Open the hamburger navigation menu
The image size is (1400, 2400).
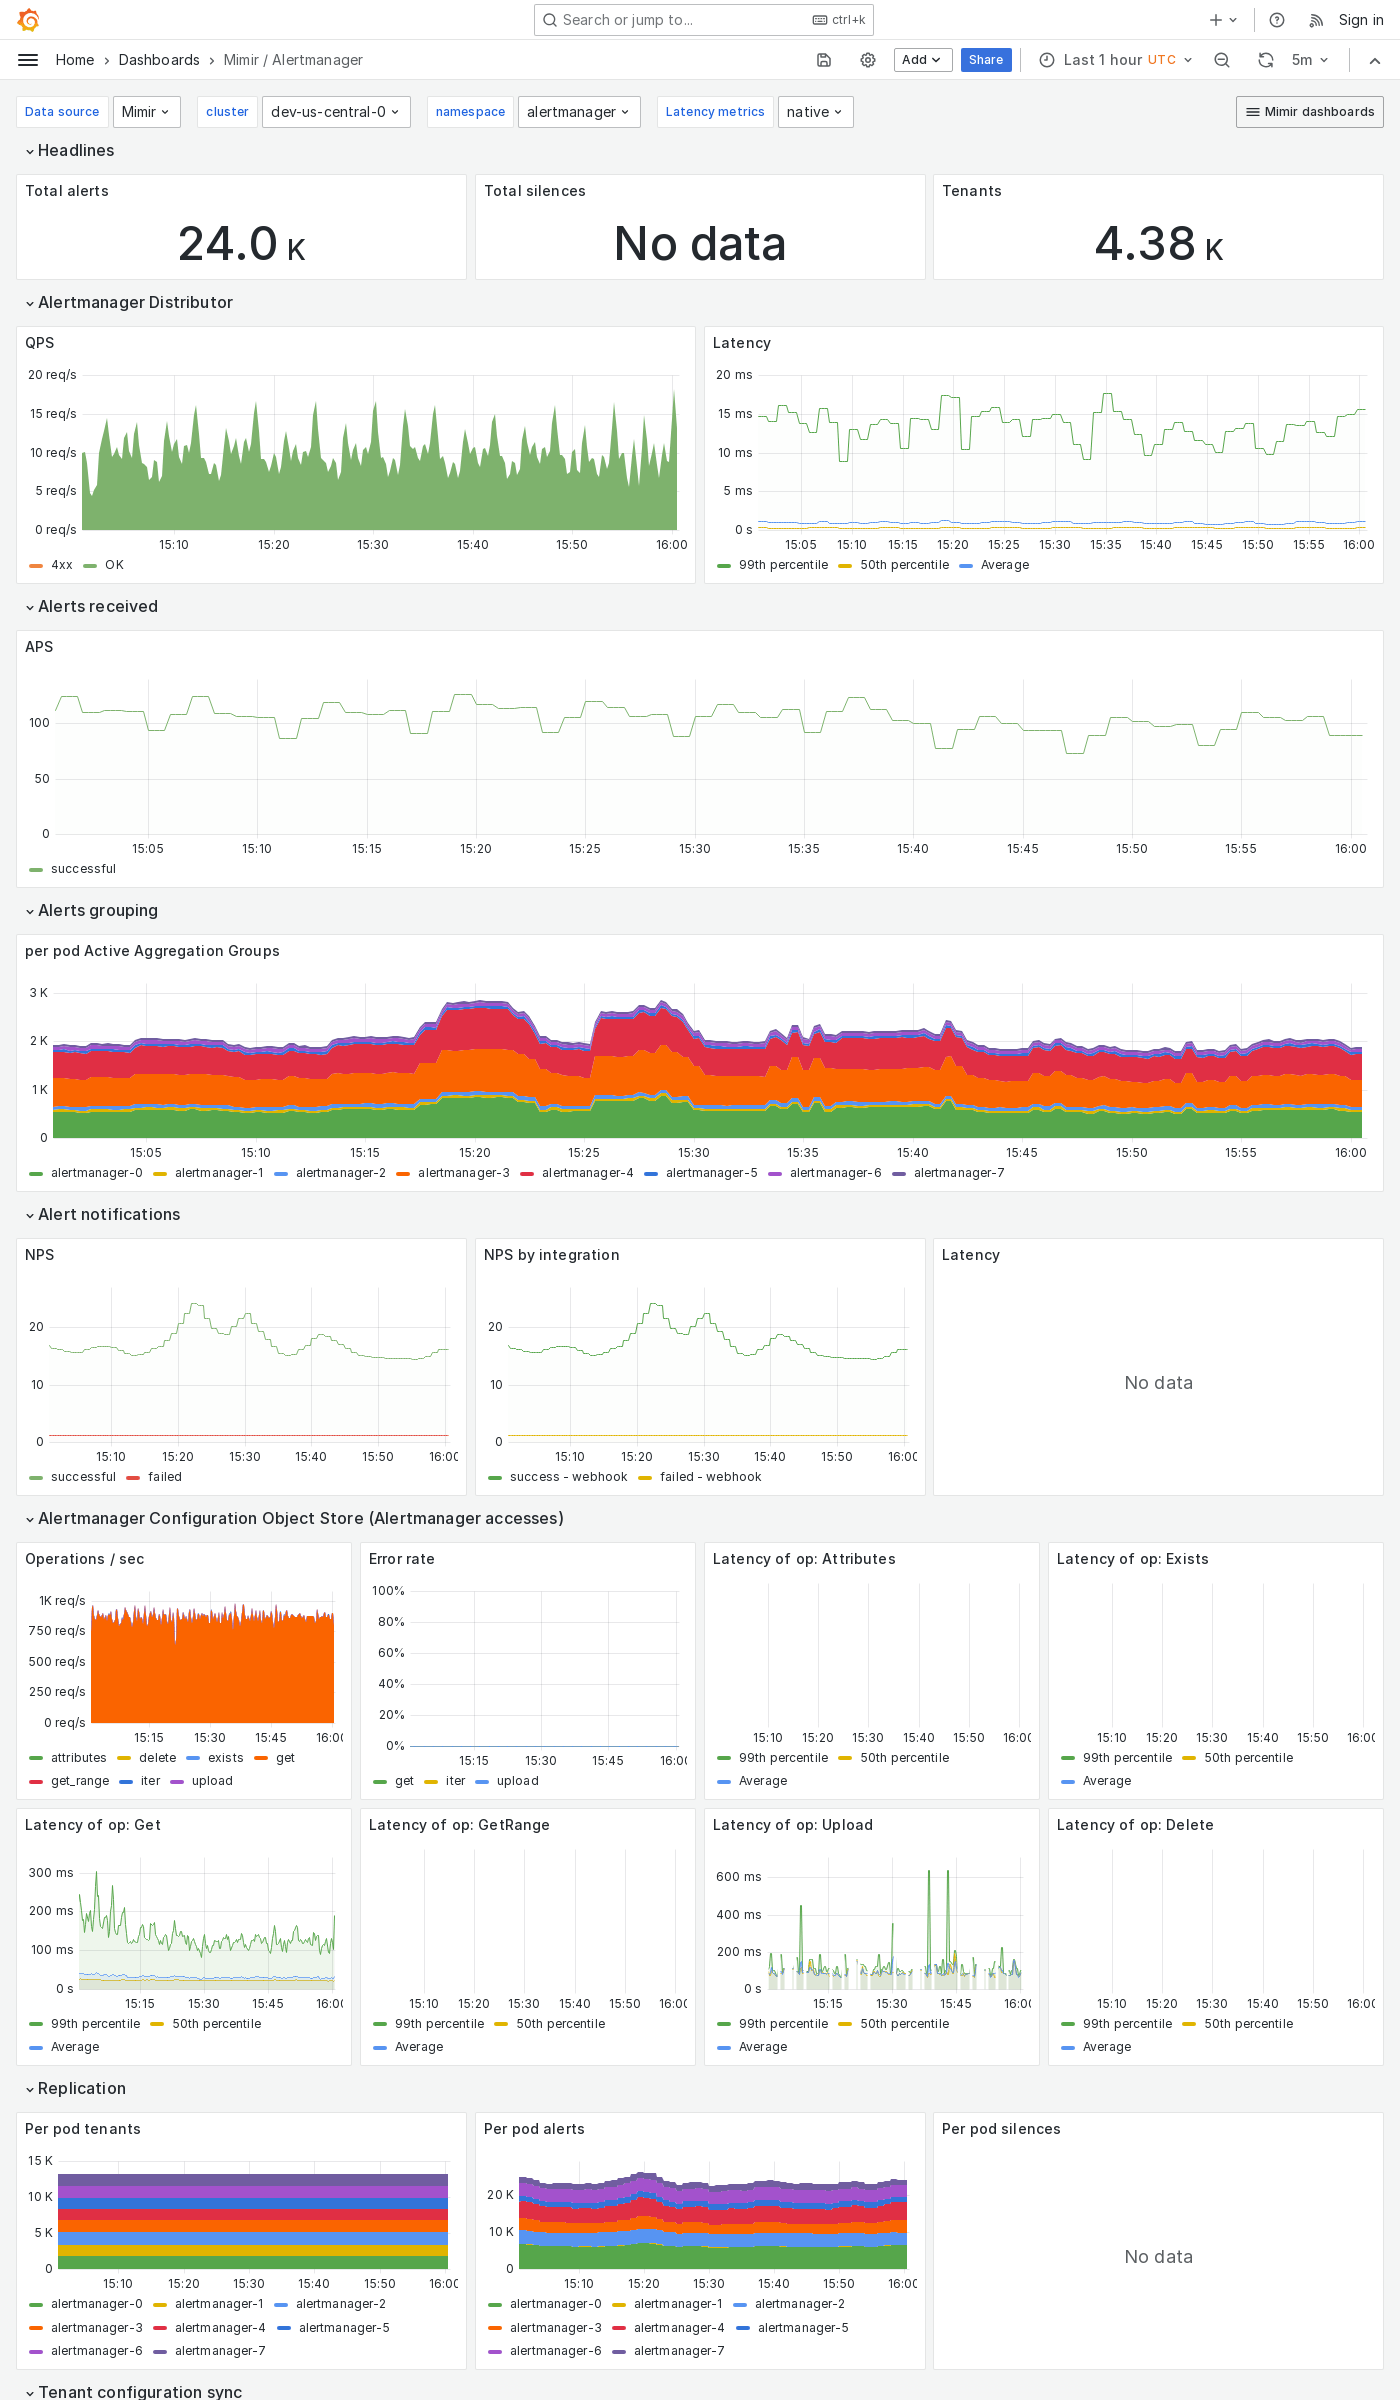tap(28, 60)
